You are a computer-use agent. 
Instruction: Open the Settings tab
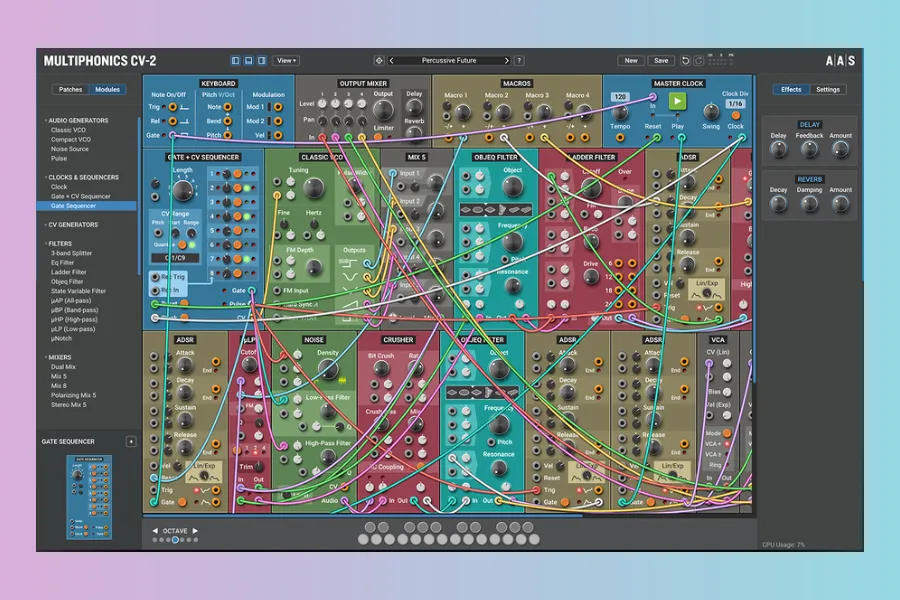828,90
